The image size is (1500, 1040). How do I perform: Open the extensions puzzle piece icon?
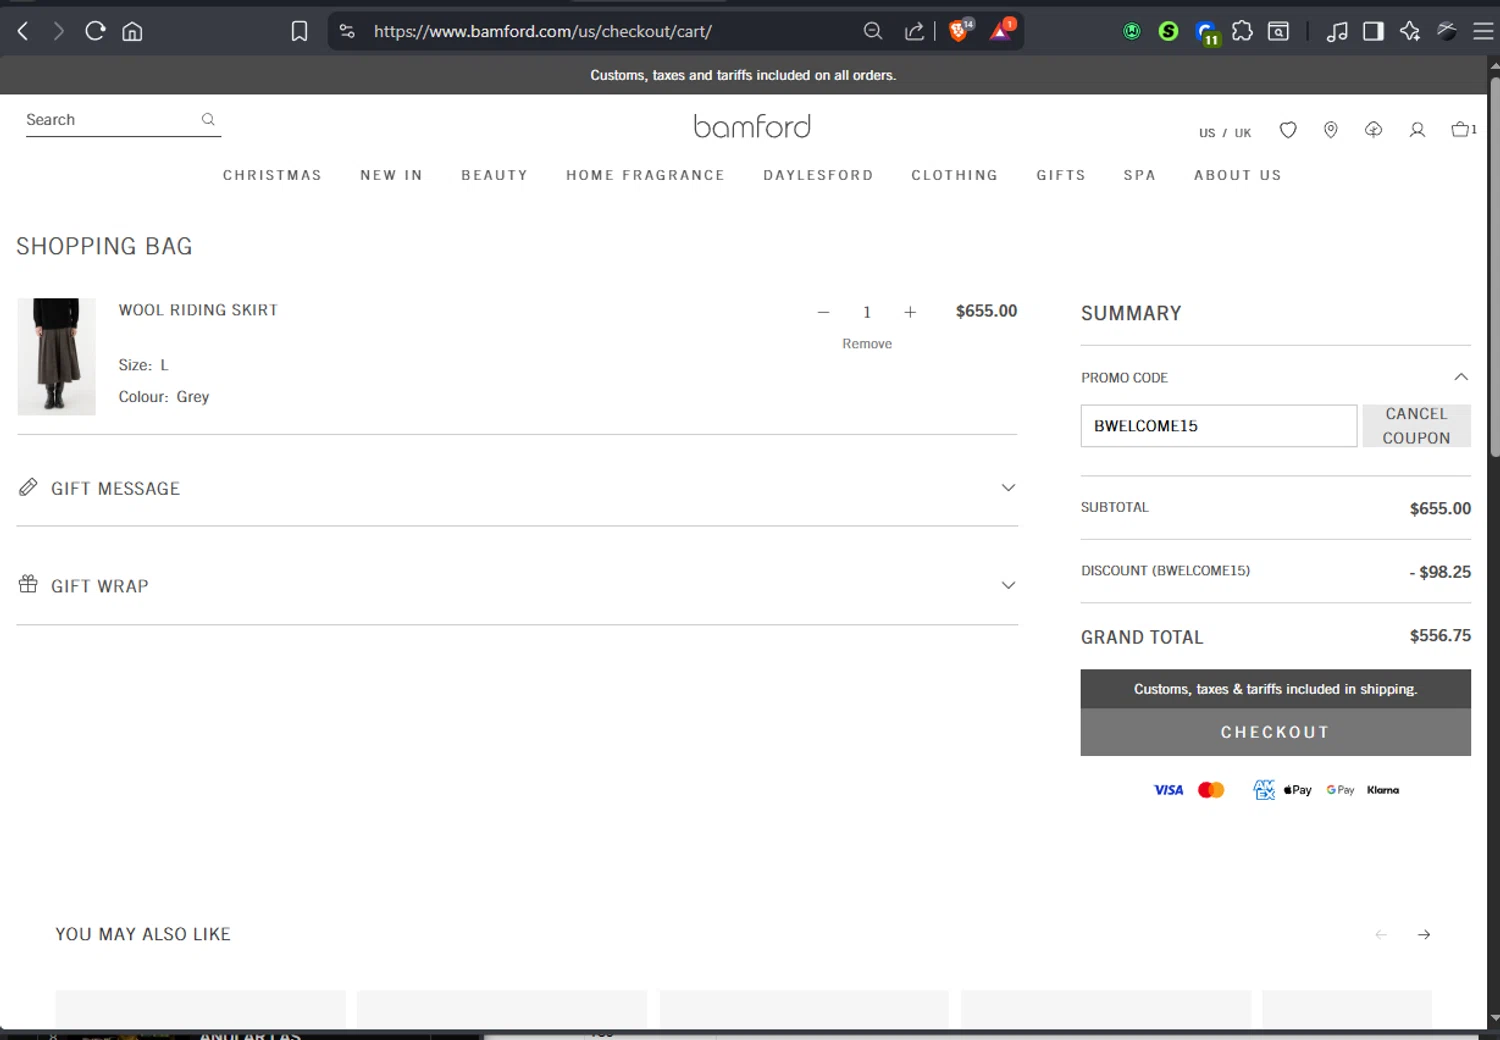click(1242, 31)
